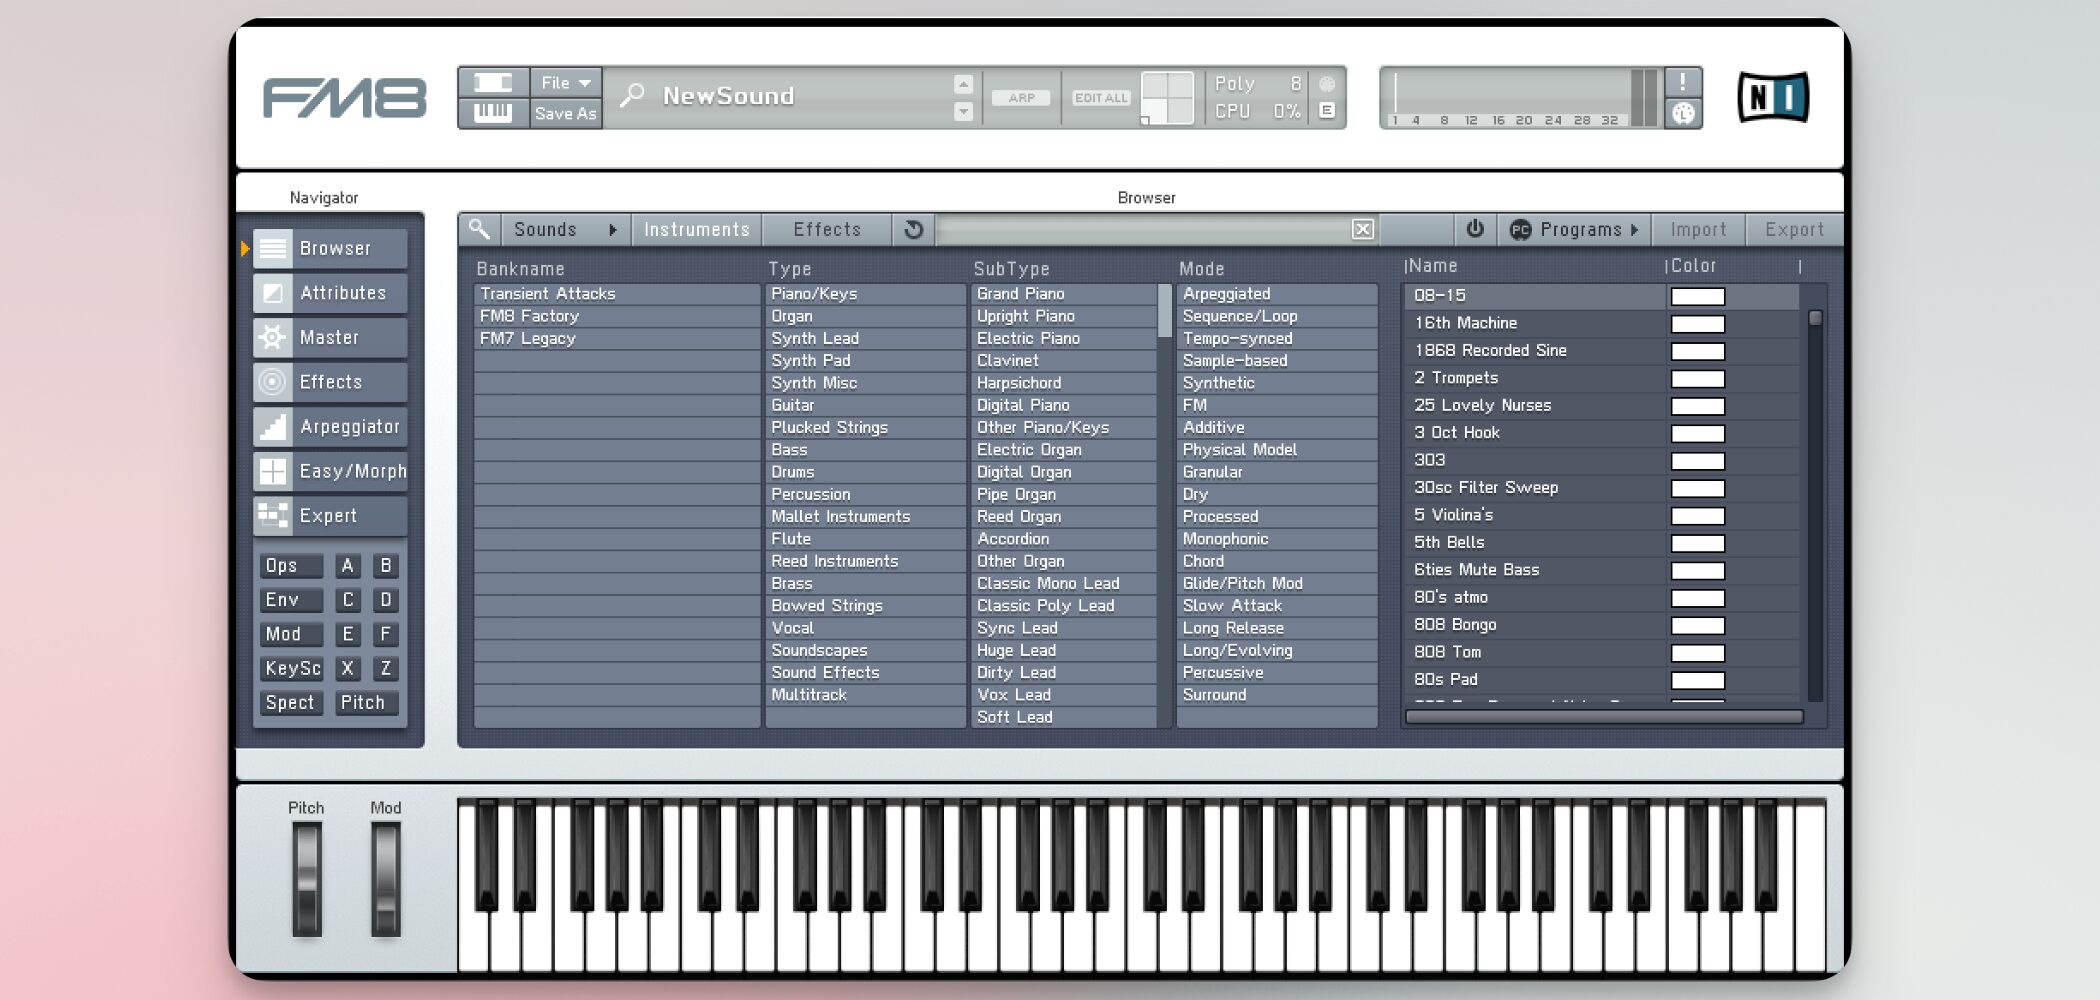The height and width of the screenshot is (1000, 2100).
Task: Click the panic exclamation button
Action: 1683,82
